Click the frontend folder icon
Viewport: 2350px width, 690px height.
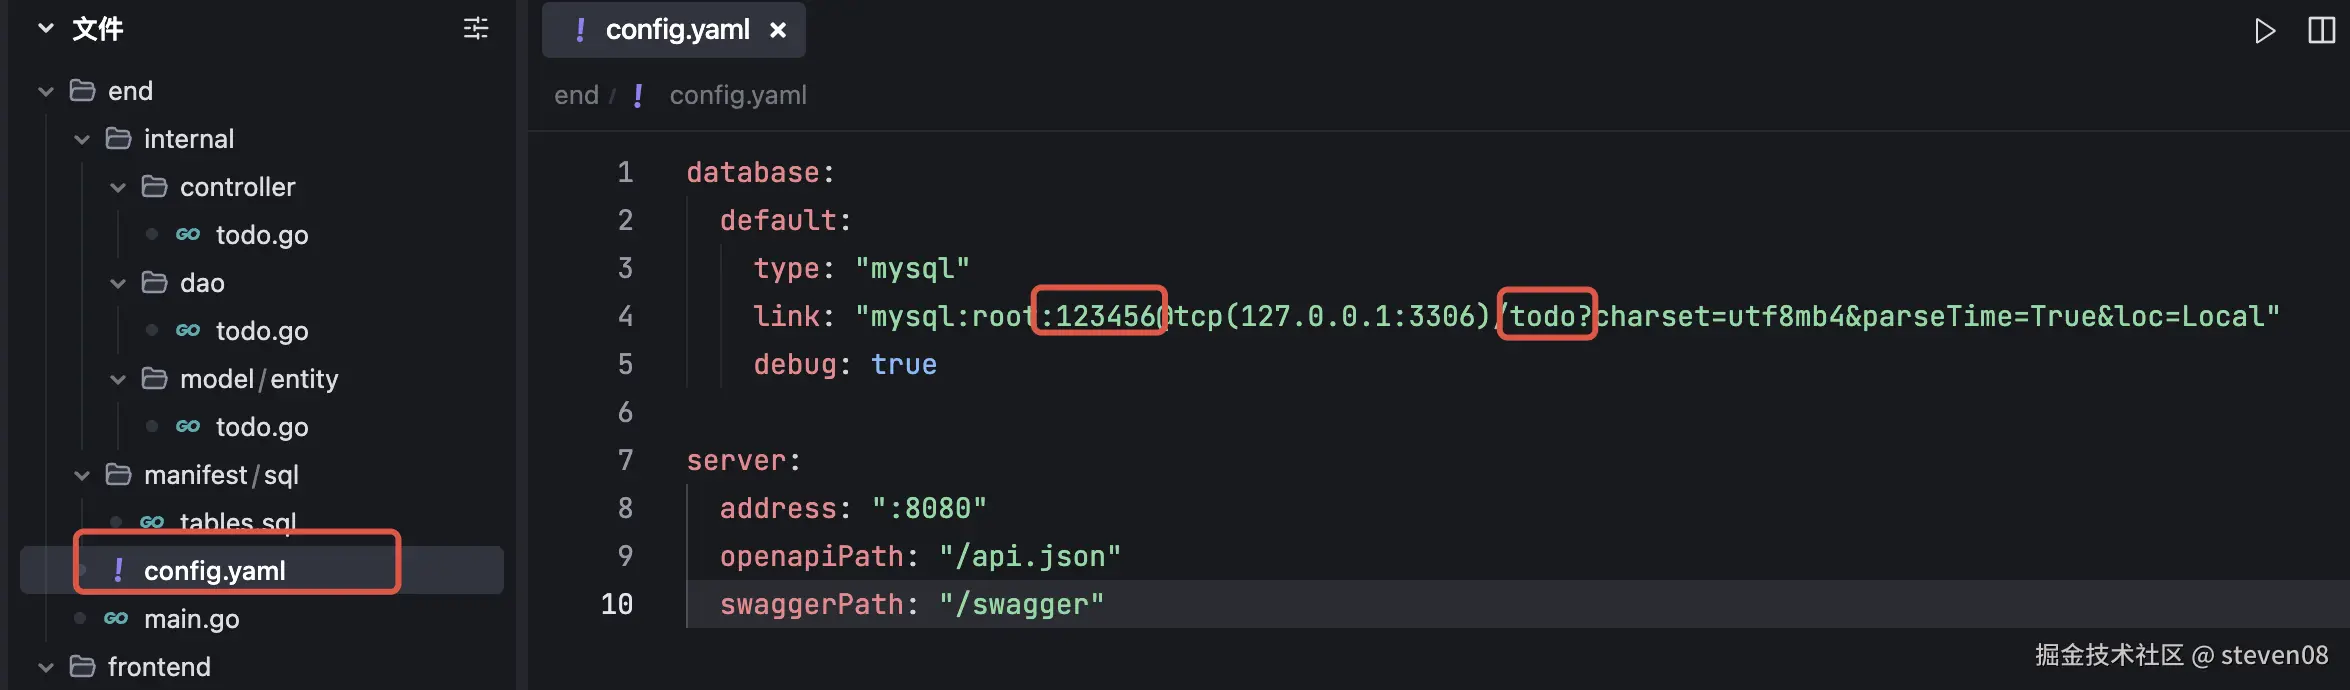[x=83, y=667]
